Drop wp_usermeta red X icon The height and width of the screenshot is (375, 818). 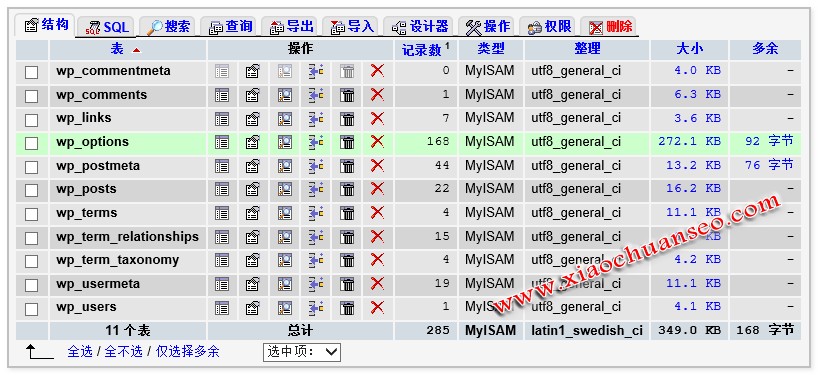pyautogui.click(x=377, y=284)
